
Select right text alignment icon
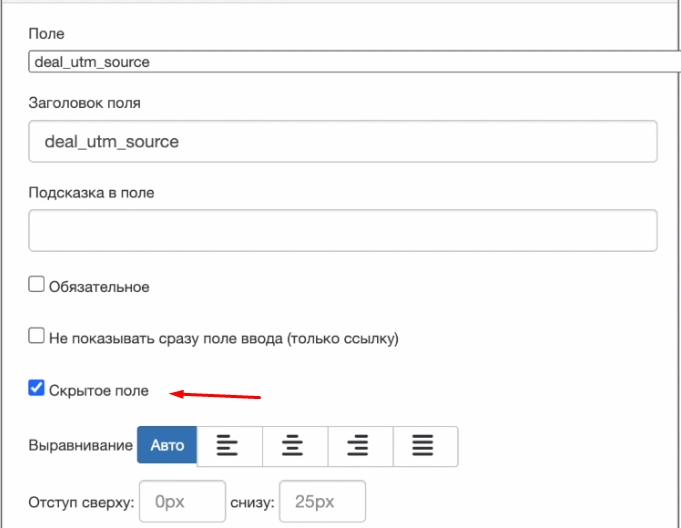pos(359,446)
